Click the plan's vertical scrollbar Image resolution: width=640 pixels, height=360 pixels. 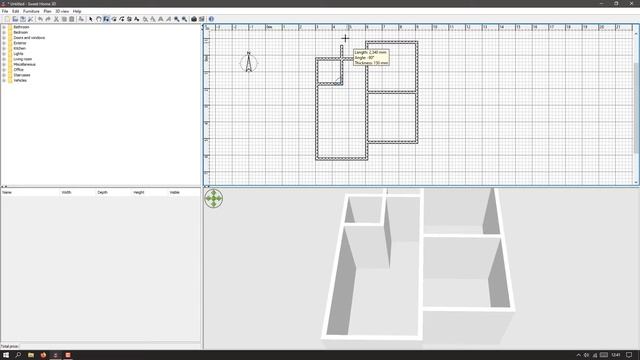tap(636, 107)
